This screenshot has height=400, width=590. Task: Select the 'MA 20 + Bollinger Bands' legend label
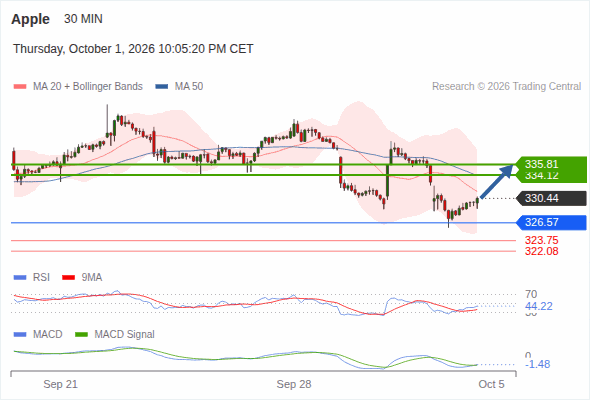tap(88, 87)
